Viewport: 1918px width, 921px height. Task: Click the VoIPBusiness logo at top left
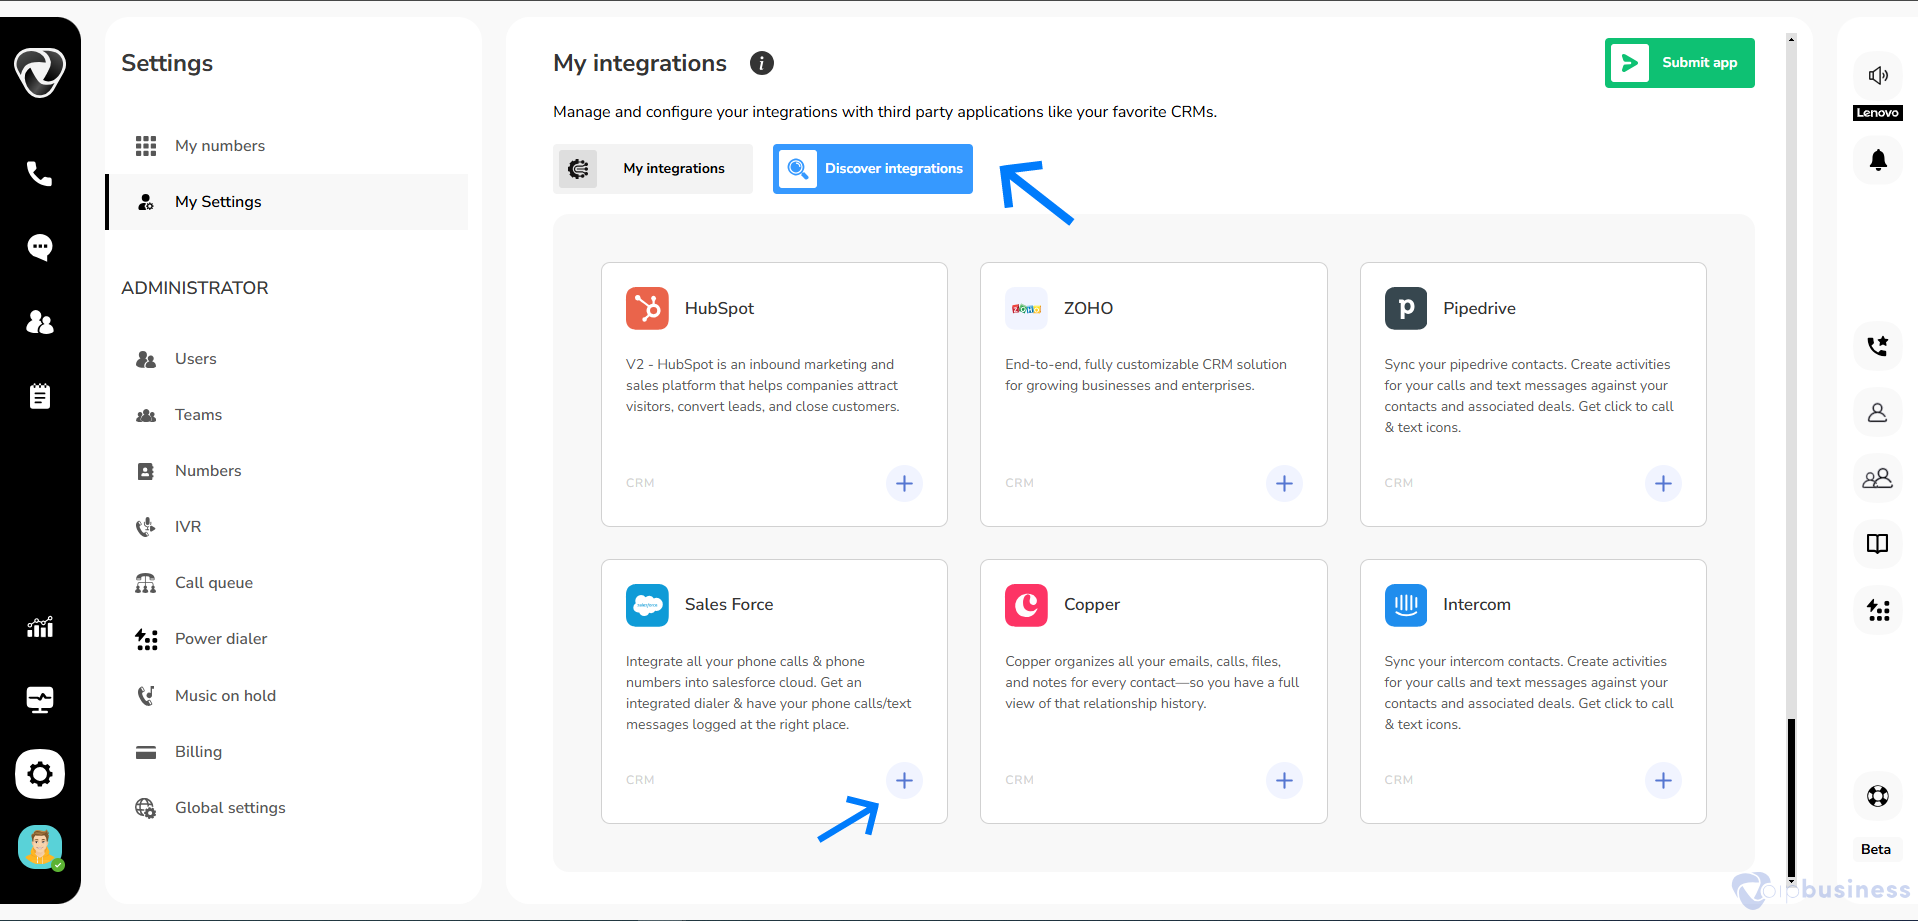40,72
